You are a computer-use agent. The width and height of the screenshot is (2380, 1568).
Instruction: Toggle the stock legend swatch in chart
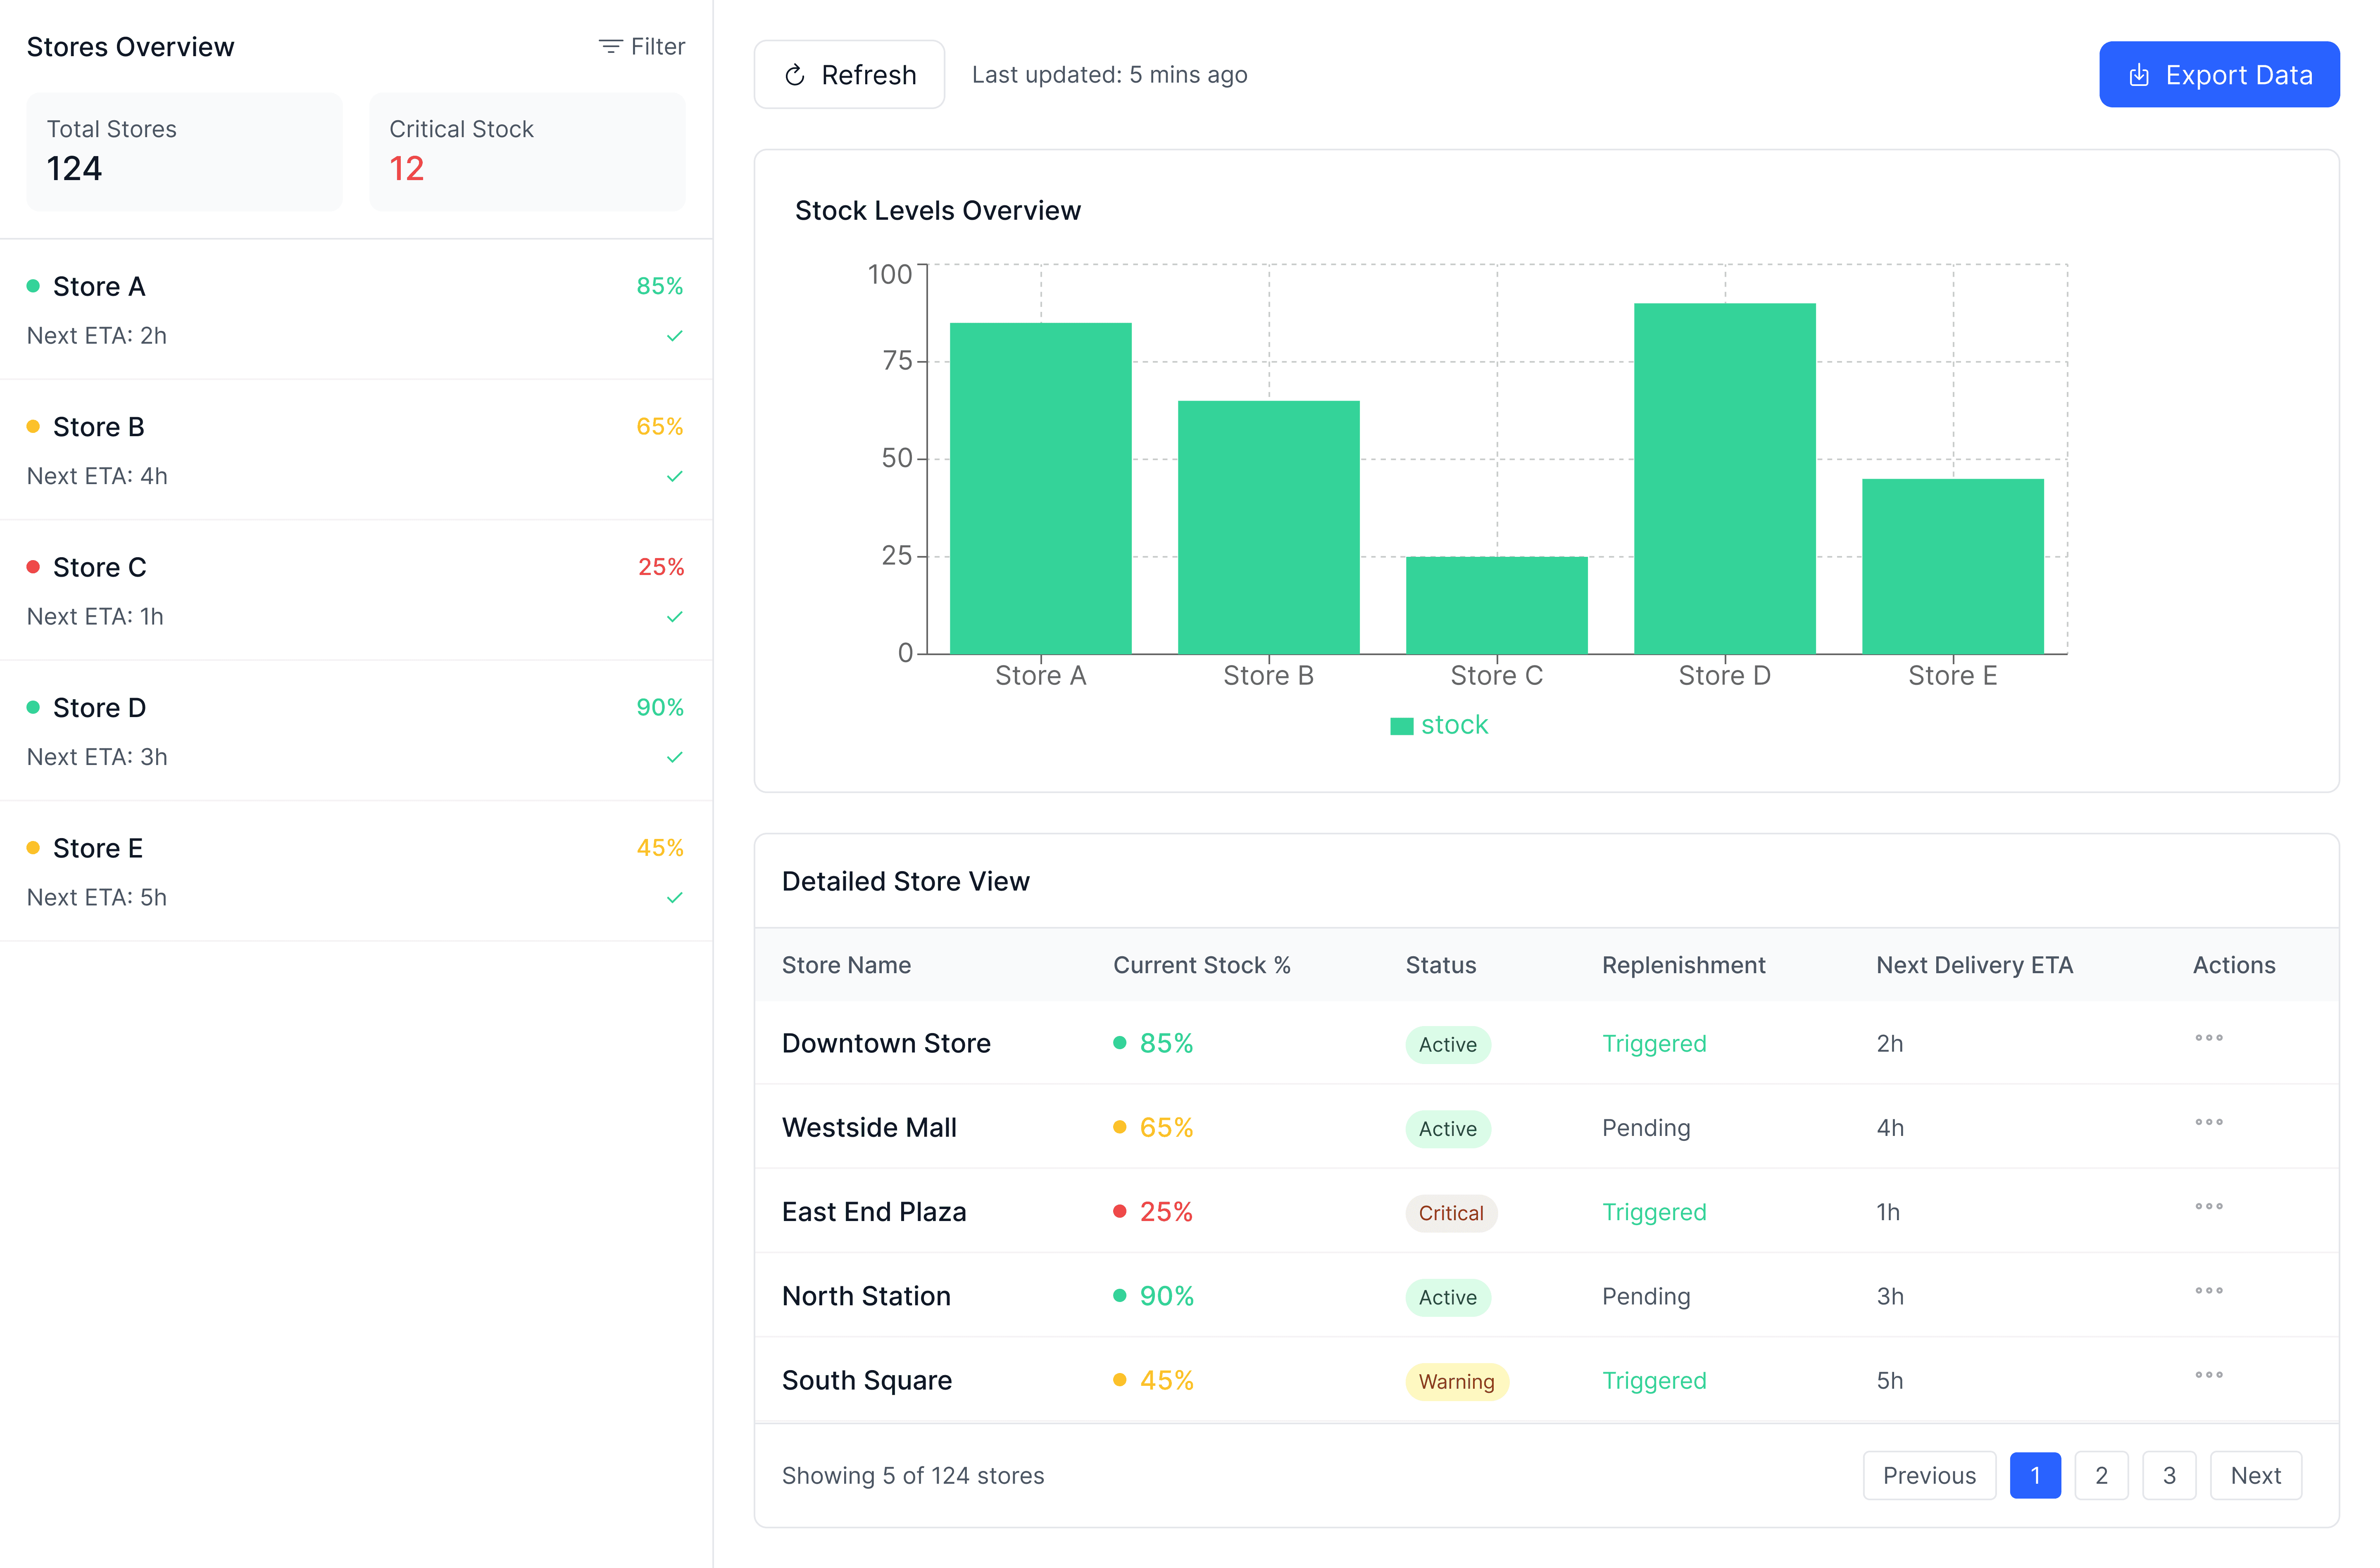[x=1401, y=726]
